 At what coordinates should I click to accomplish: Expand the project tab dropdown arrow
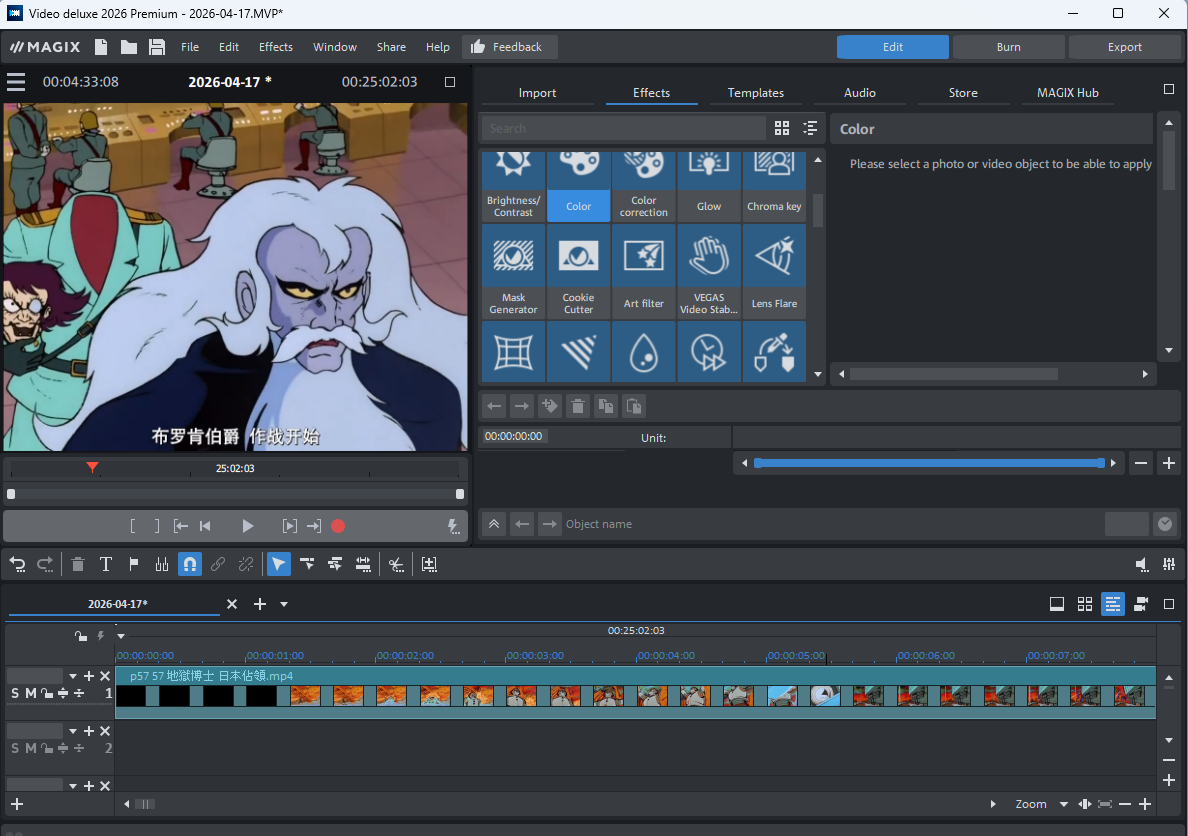pyautogui.click(x=284, y=604)
